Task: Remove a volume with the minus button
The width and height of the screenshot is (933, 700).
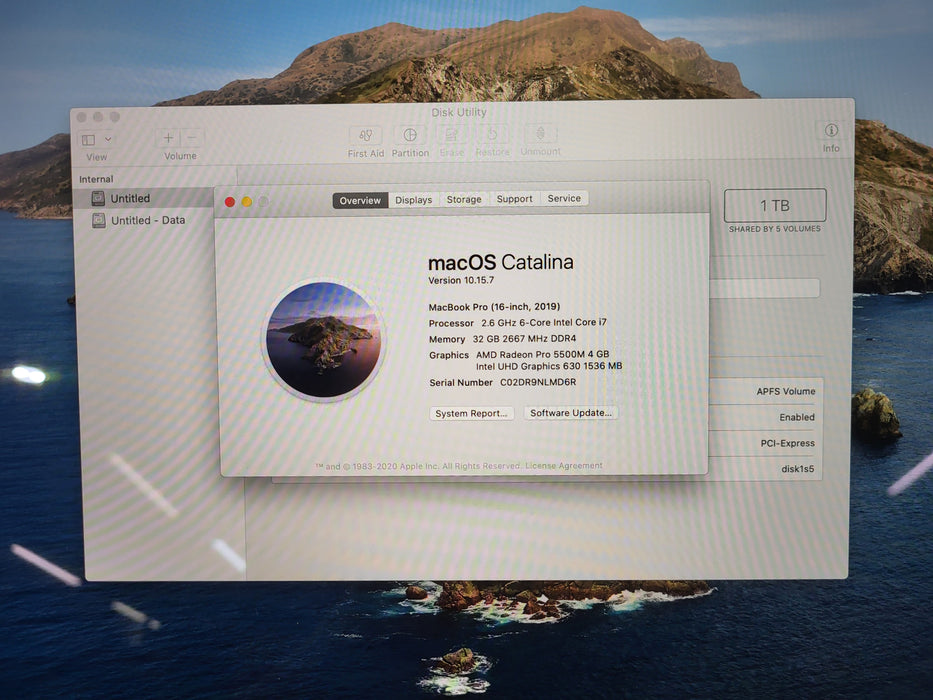Action: click(x=192, y=138)
